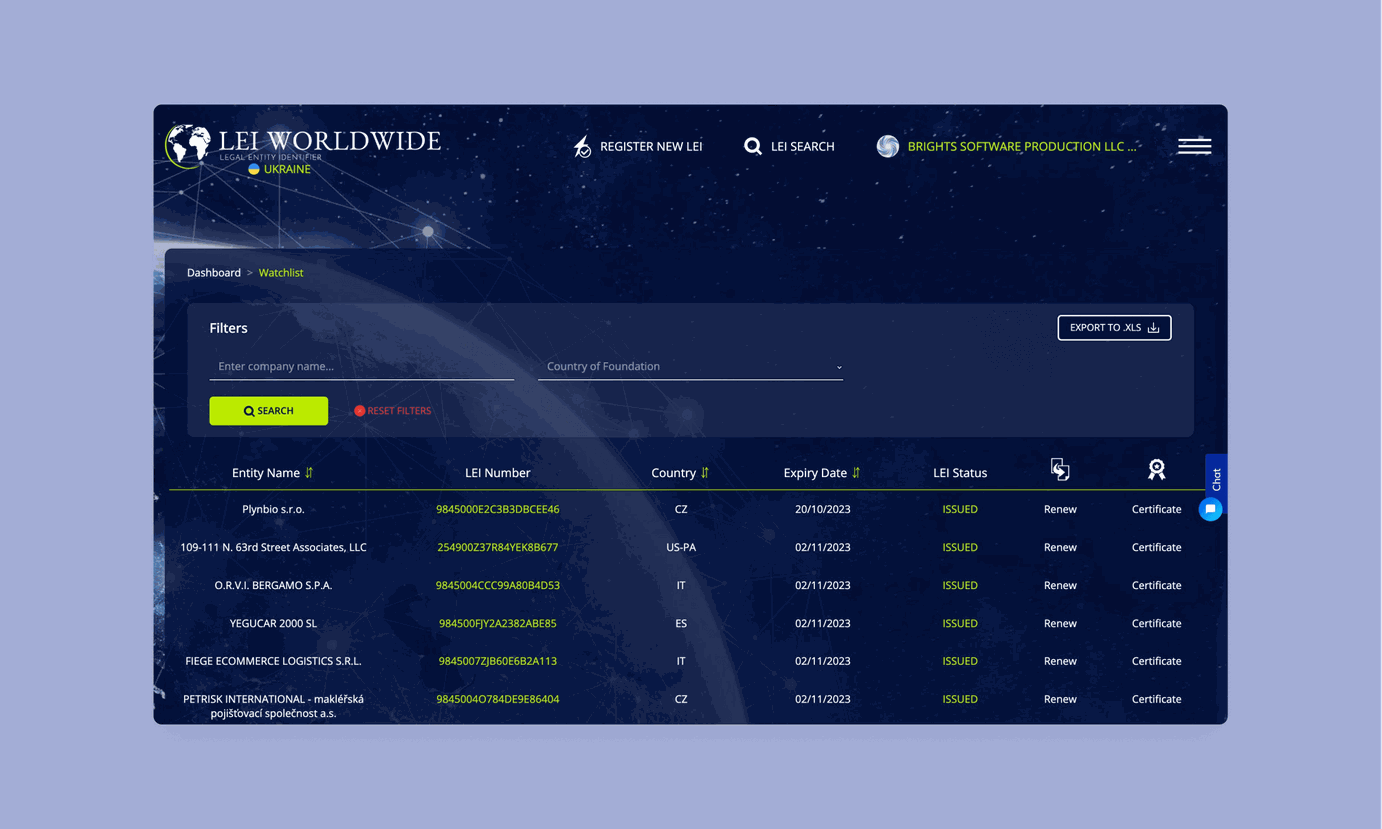Click the LEI Worldwide globe logo
Image resolution: width=1382 pixels, height=829 pixels.
tap(188, 146)
